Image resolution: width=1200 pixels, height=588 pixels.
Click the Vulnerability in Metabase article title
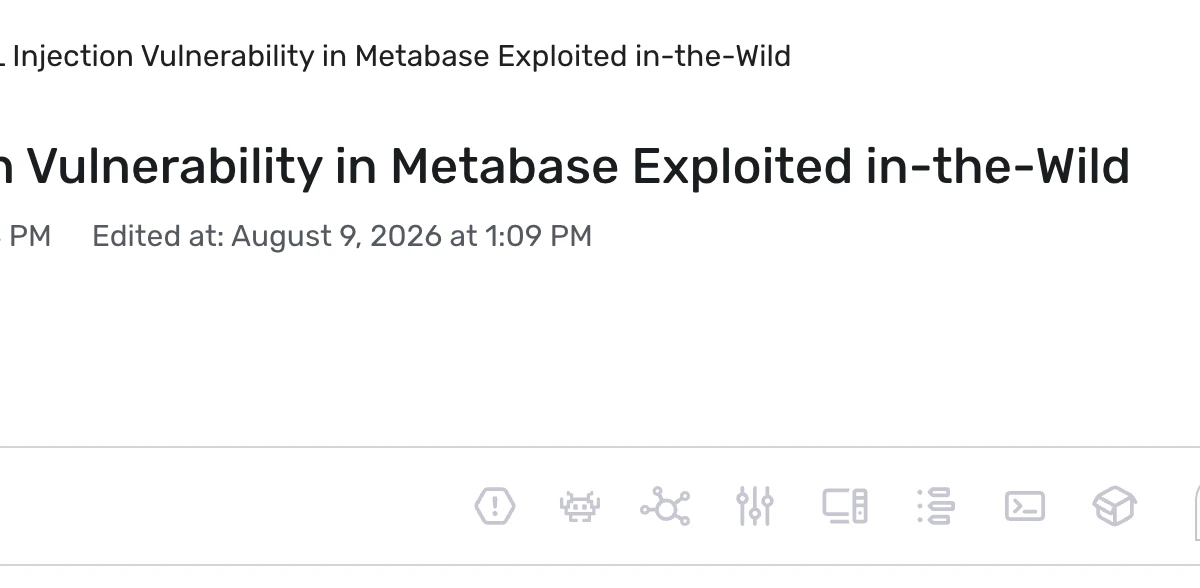(565, 166)
